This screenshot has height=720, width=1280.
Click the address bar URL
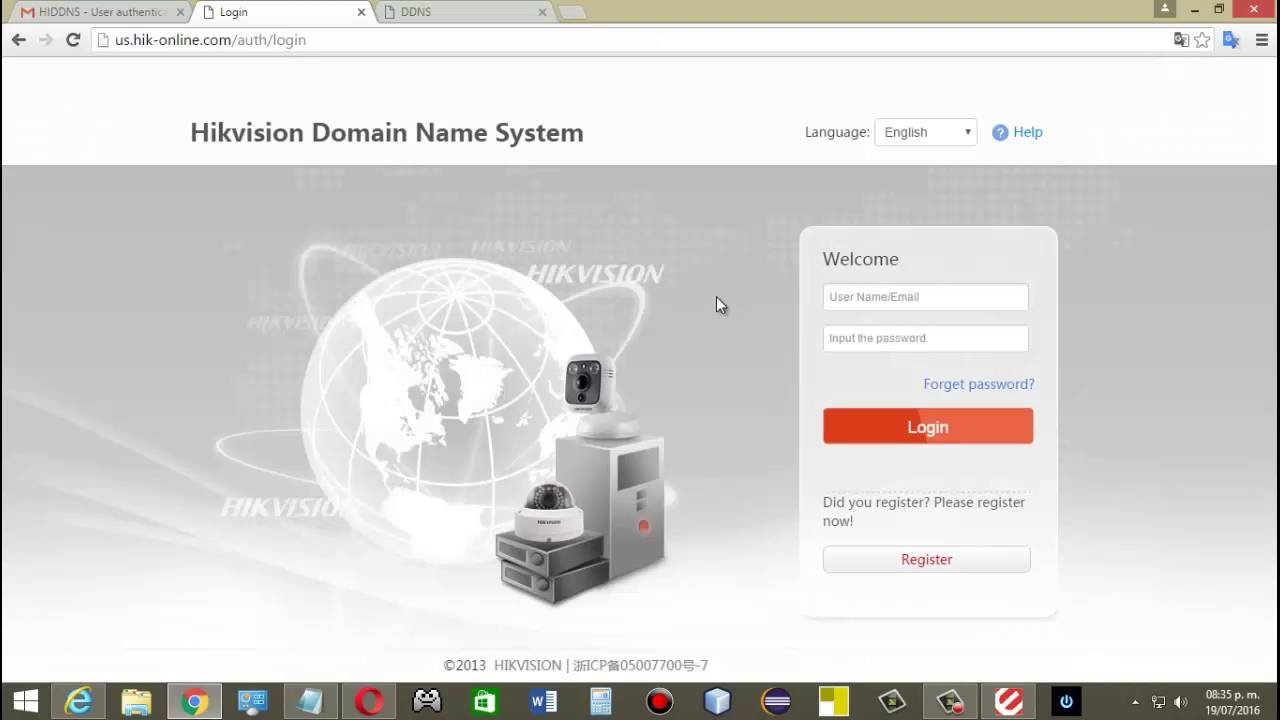[x=210, y=40]
